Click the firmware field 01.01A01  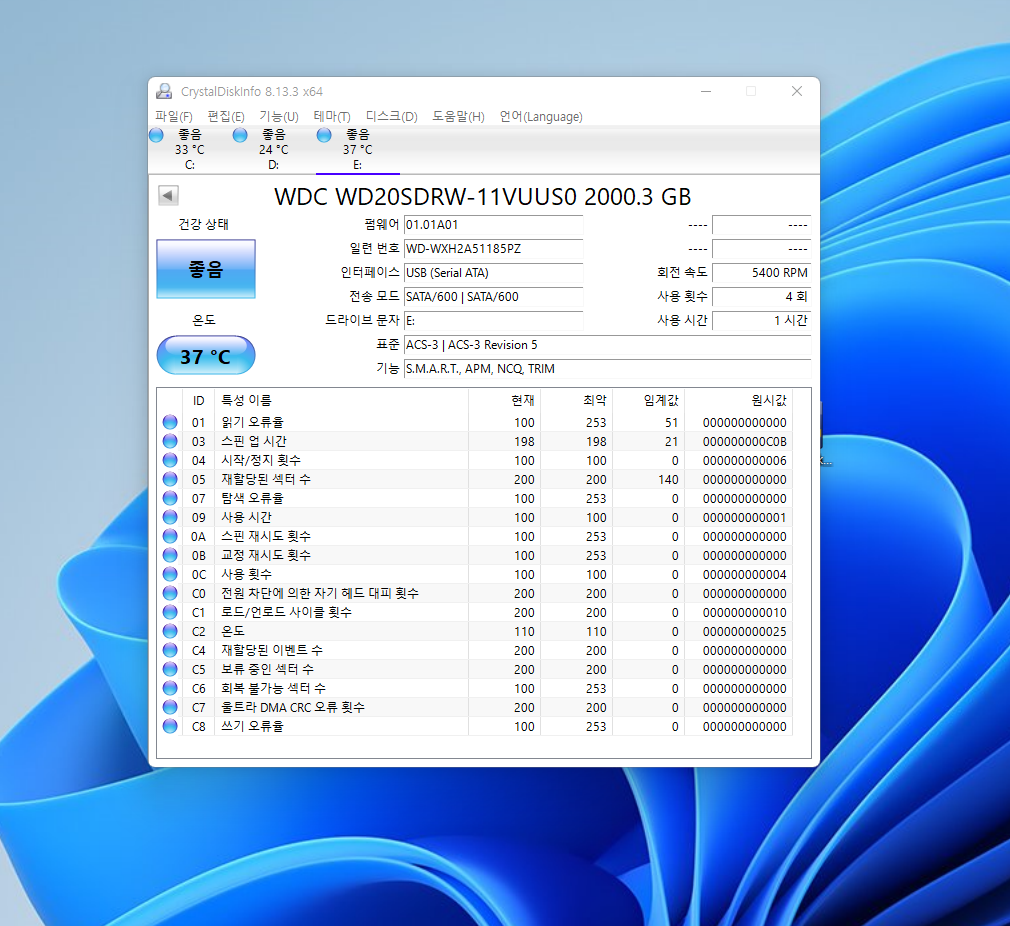[493, 225]
